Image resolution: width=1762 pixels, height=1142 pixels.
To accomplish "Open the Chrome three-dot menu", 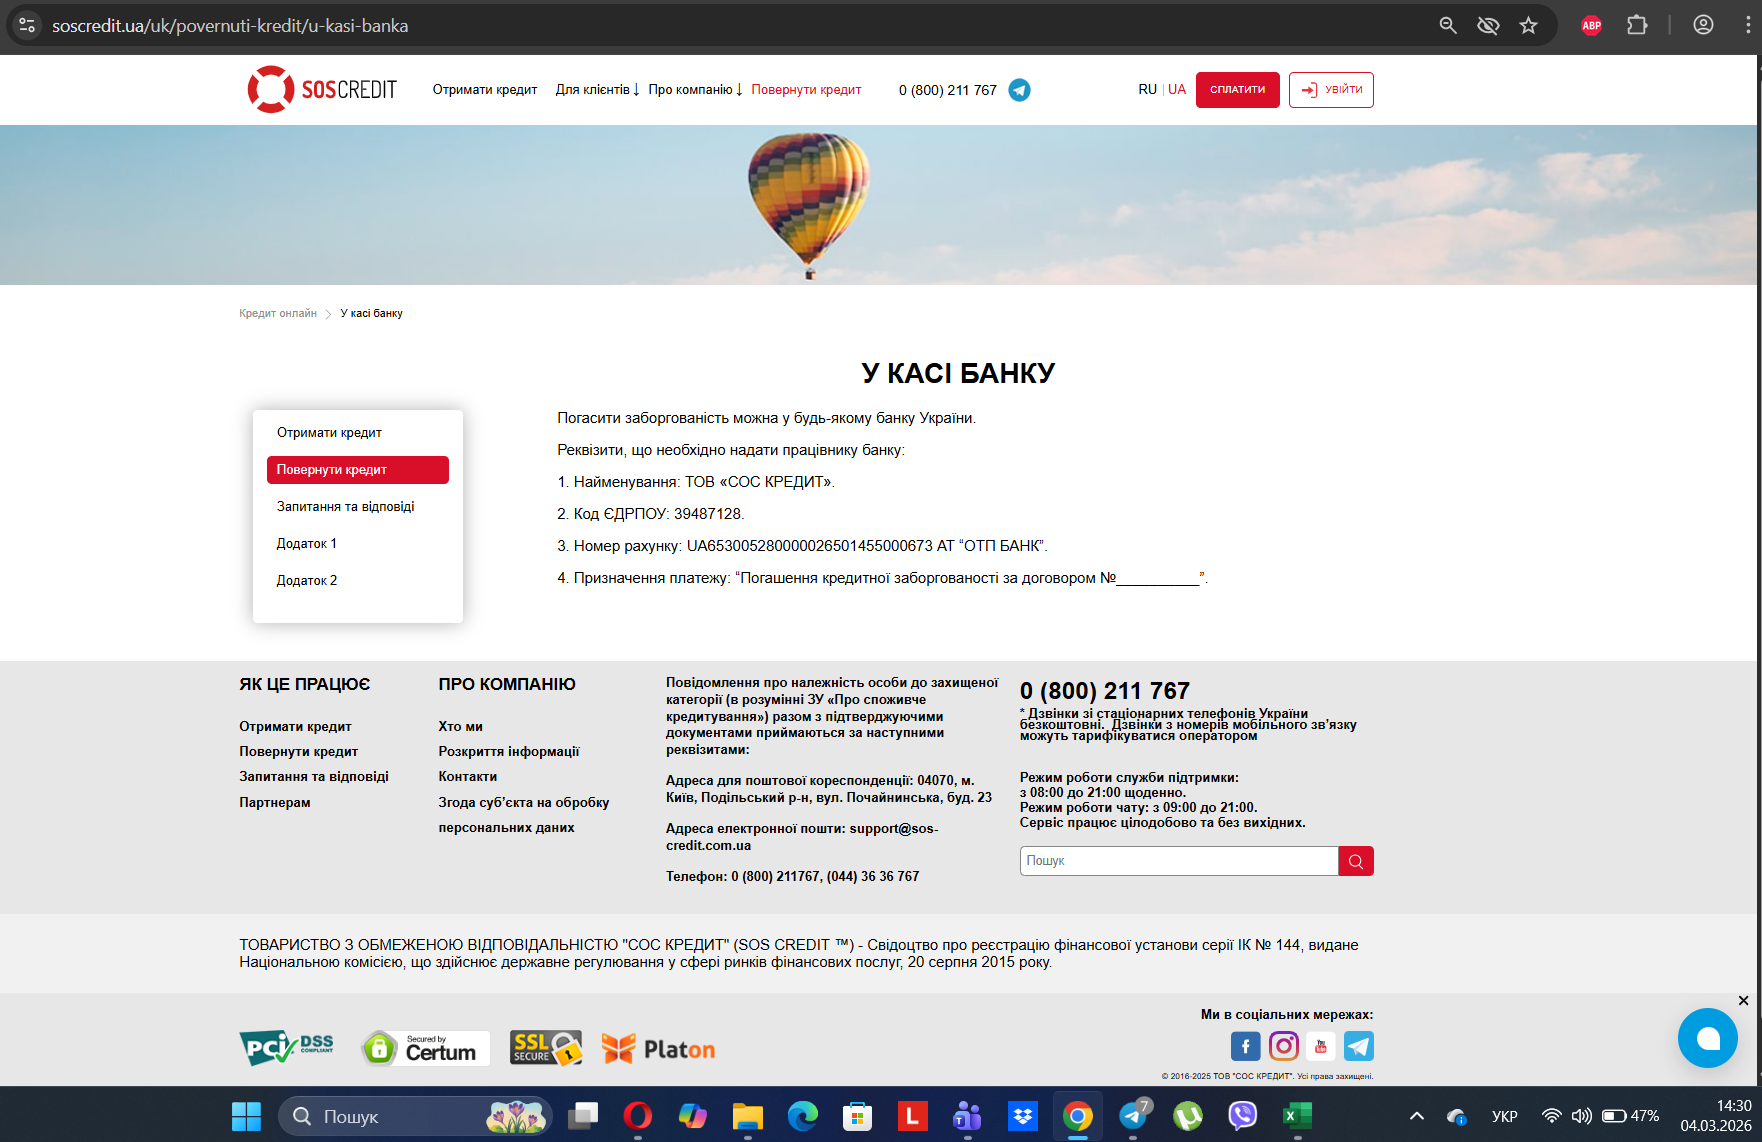I will 1747,25.
